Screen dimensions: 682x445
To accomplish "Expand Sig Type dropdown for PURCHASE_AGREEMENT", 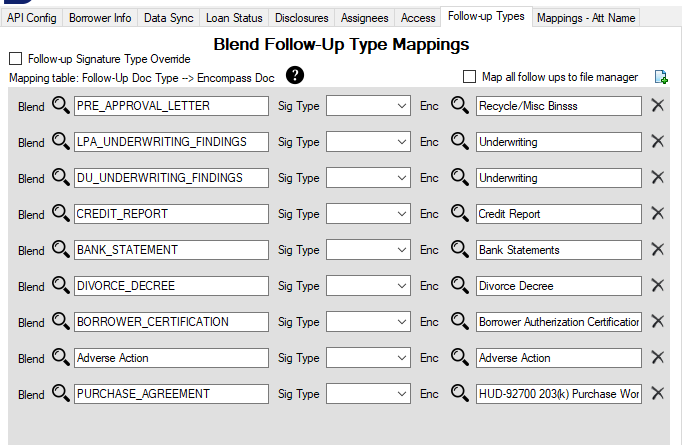I will coord(368,394).
